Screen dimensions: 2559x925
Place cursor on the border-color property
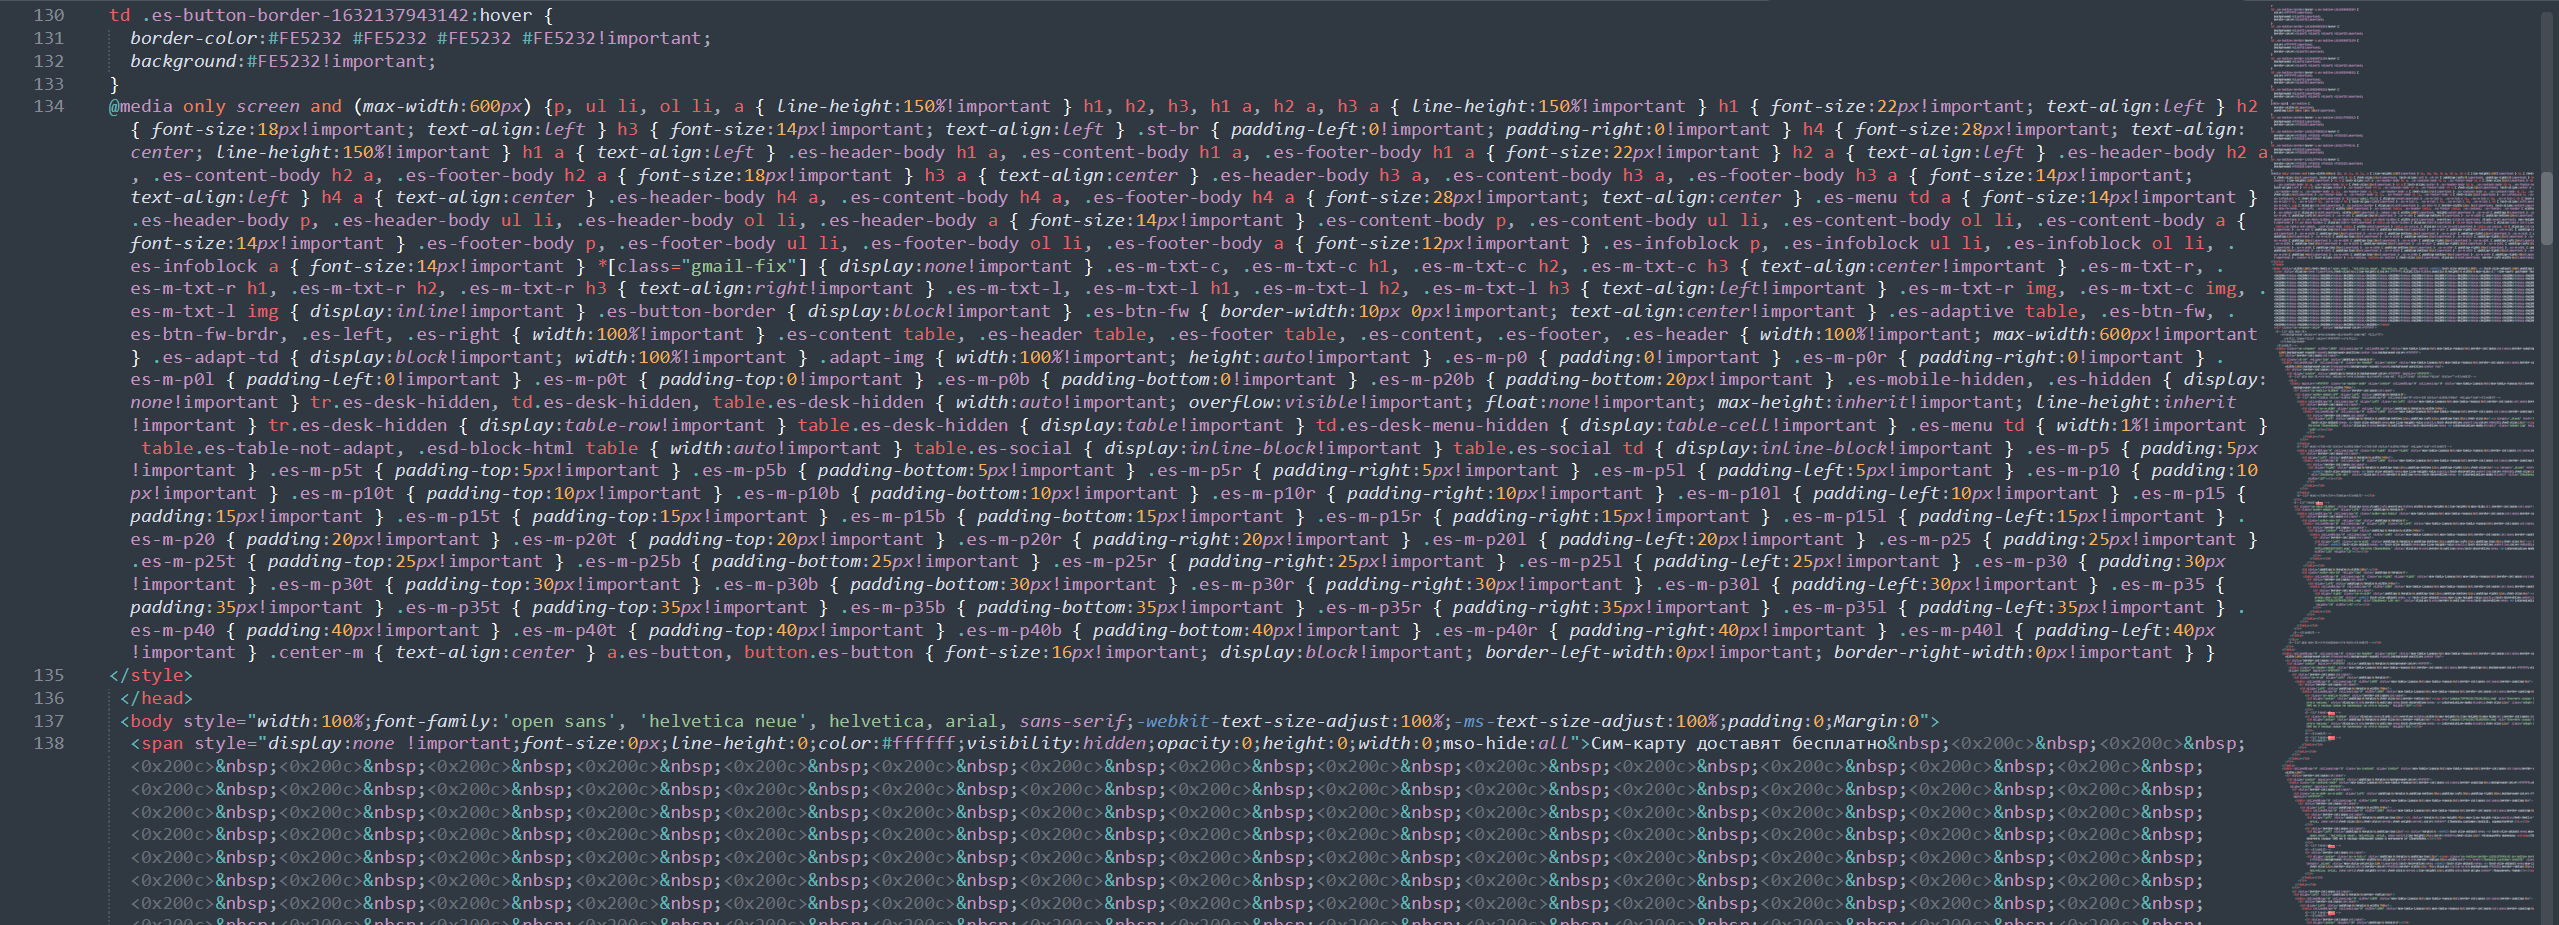coord(194,38)
